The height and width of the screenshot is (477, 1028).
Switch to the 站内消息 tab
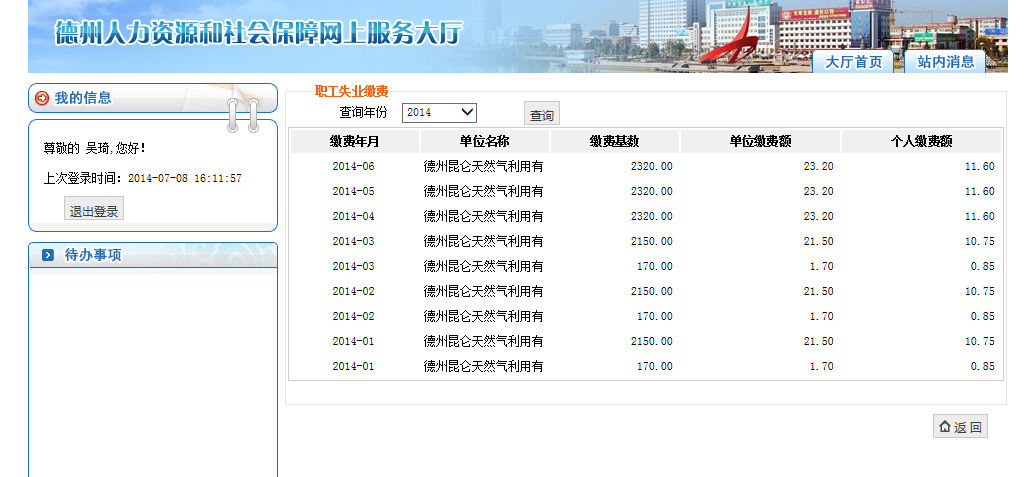(945, 62)
